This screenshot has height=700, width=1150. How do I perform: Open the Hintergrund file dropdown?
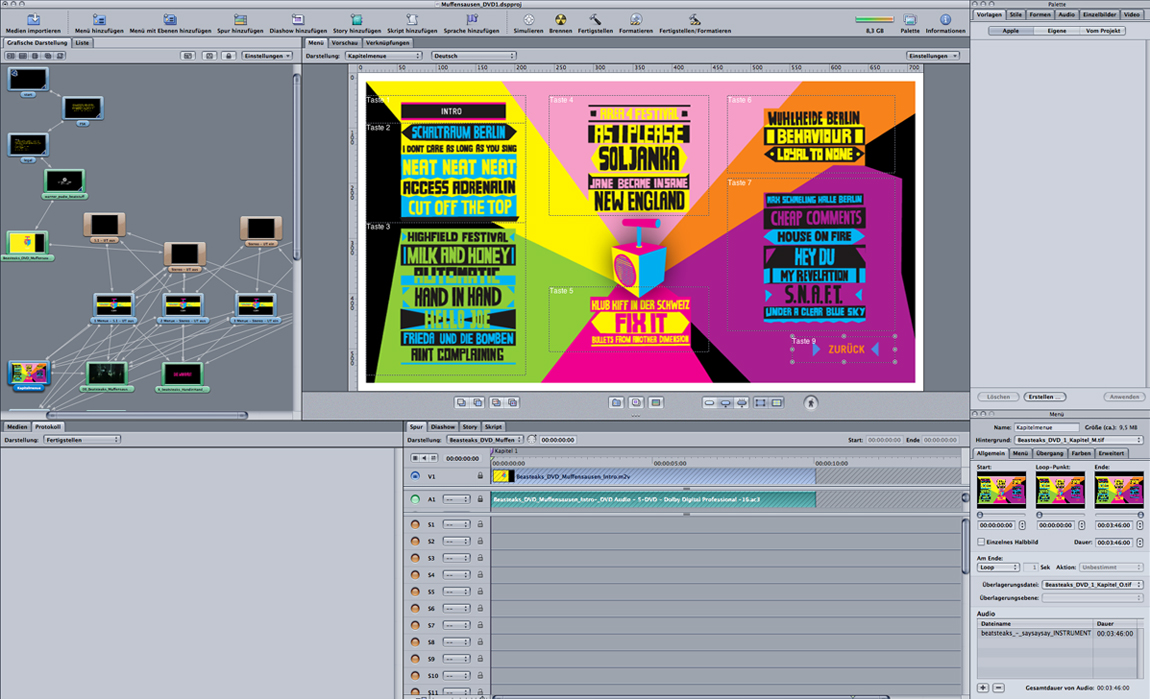pyautogui.click(x=1078, y=440)
